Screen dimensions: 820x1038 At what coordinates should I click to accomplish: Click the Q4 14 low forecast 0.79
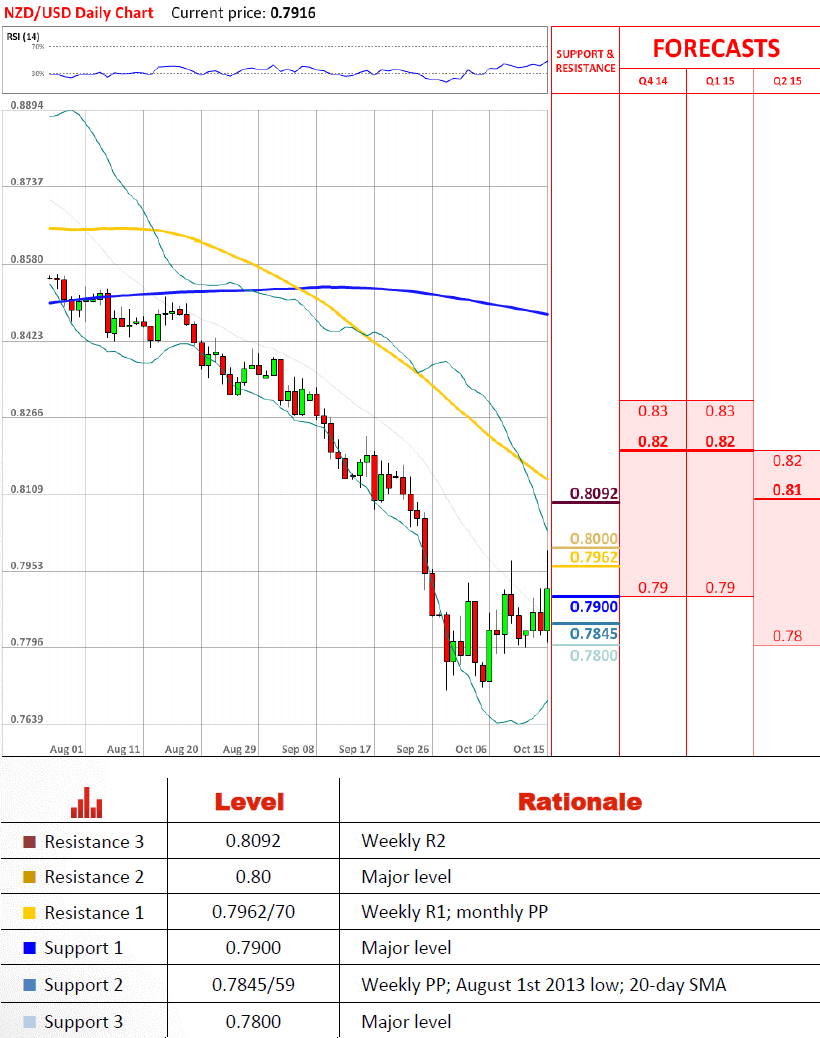coord(653,588)
